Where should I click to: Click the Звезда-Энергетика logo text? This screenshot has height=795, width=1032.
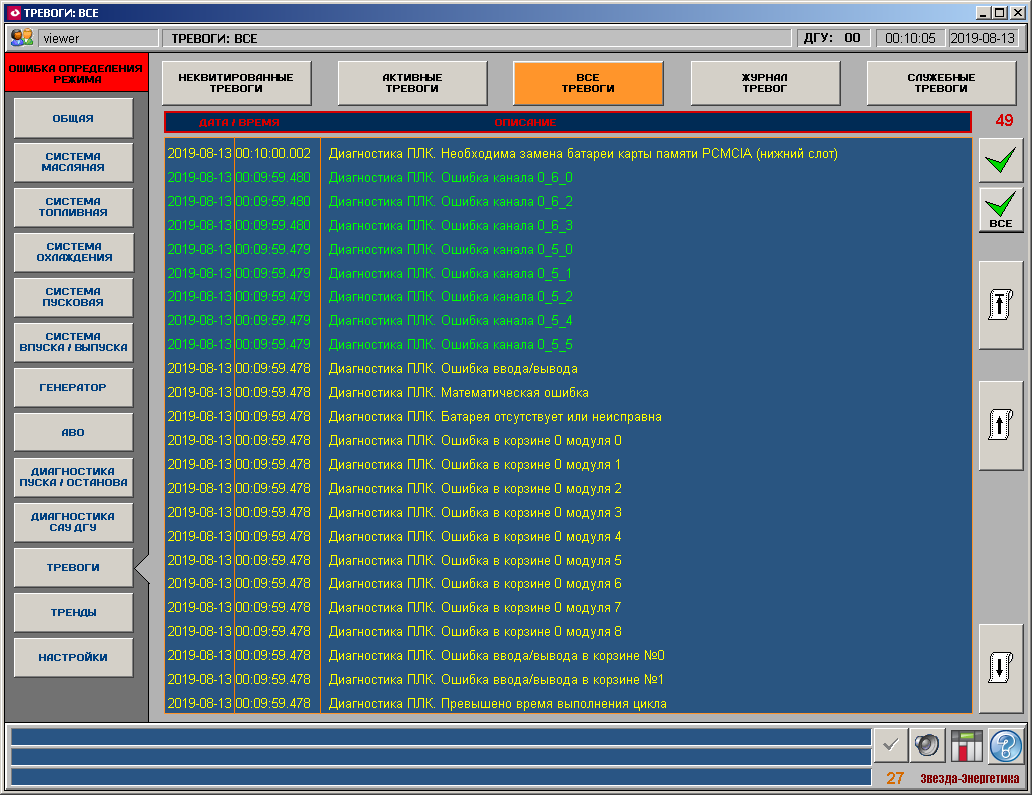tap(969, 779)
